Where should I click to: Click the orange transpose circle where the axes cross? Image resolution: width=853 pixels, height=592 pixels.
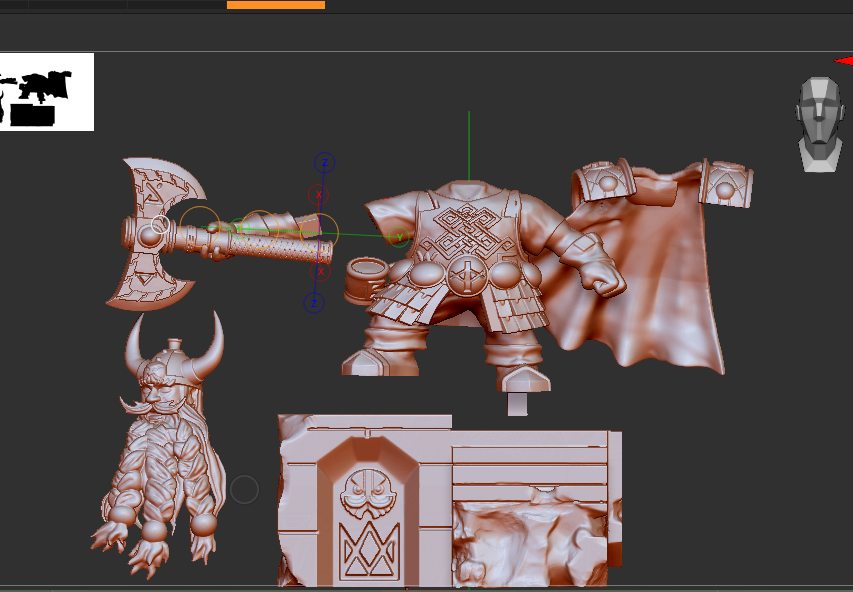pyautogui.click(x=319, y=232)
